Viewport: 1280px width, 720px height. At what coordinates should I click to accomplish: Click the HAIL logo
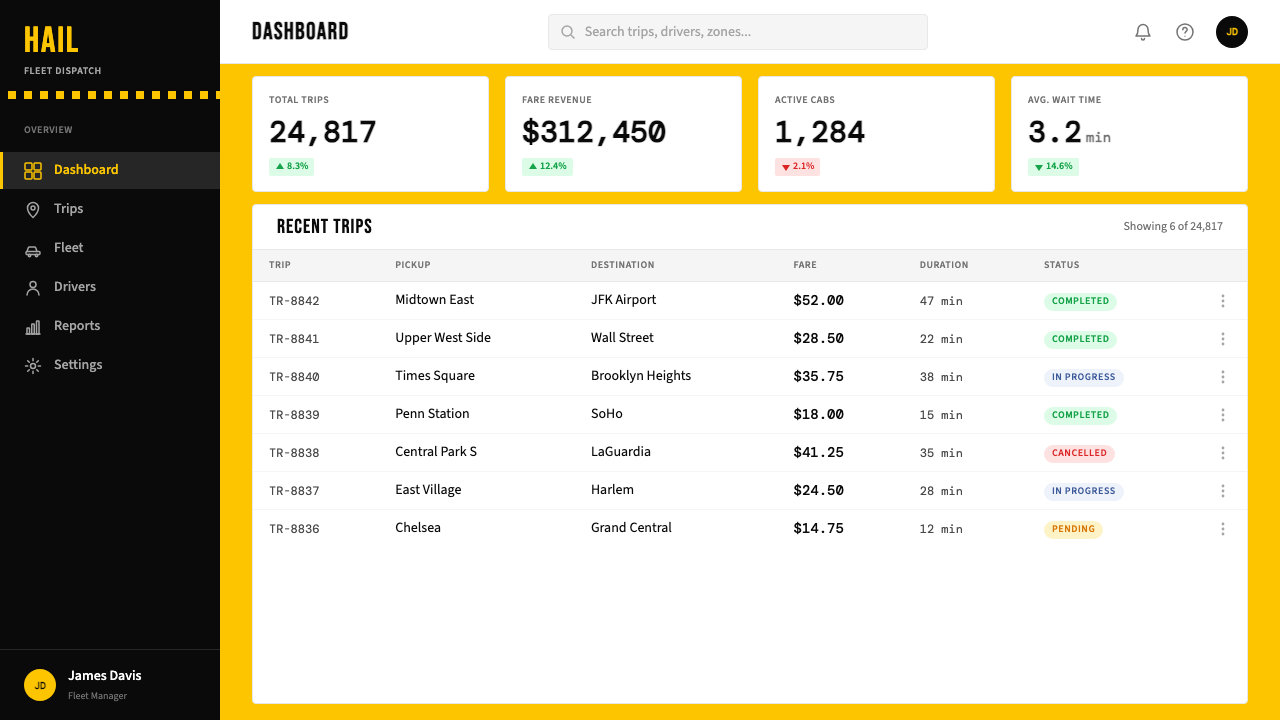pos(51,40)
